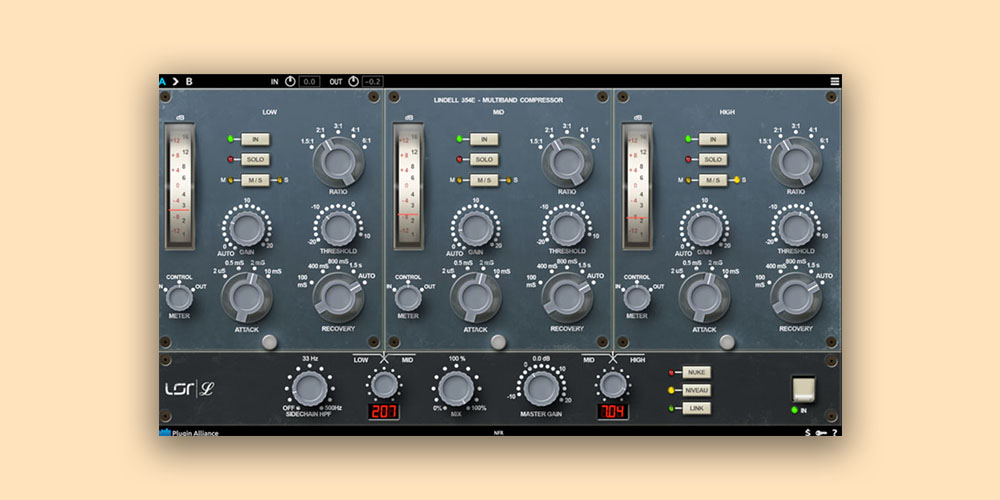1000x500 pixels.
Task: Solo the LOW band
Action: pos(255,159)
